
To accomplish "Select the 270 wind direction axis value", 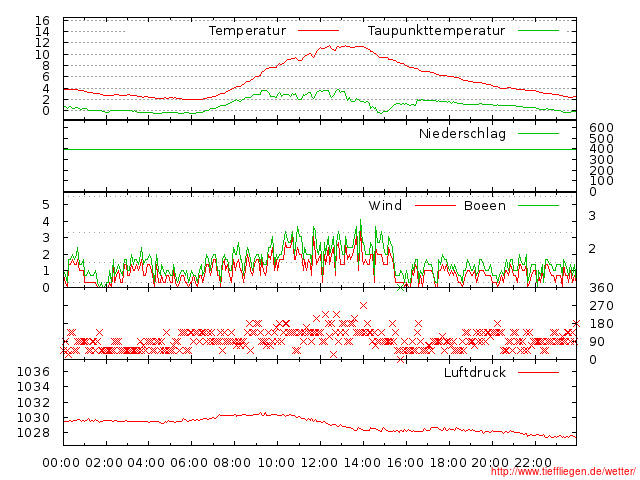I will tap(601, 306).
